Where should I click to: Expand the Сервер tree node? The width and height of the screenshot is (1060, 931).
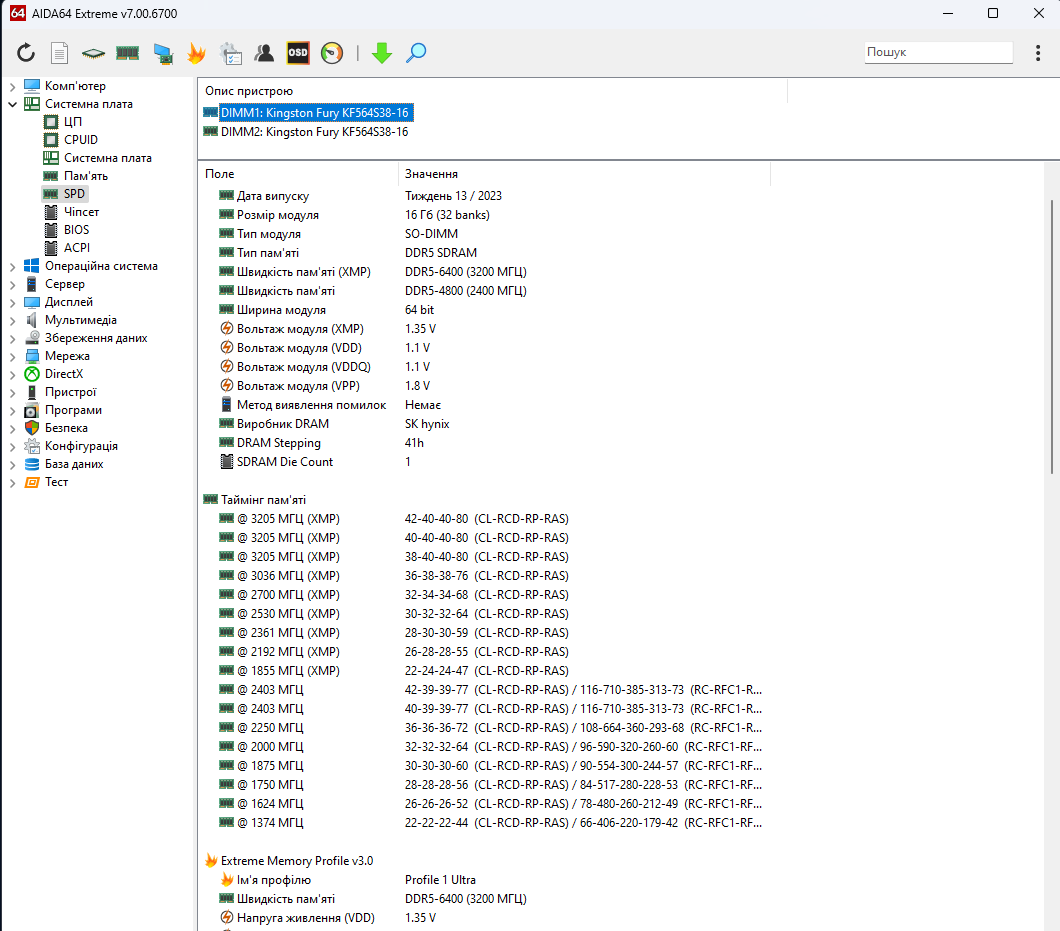12,285
